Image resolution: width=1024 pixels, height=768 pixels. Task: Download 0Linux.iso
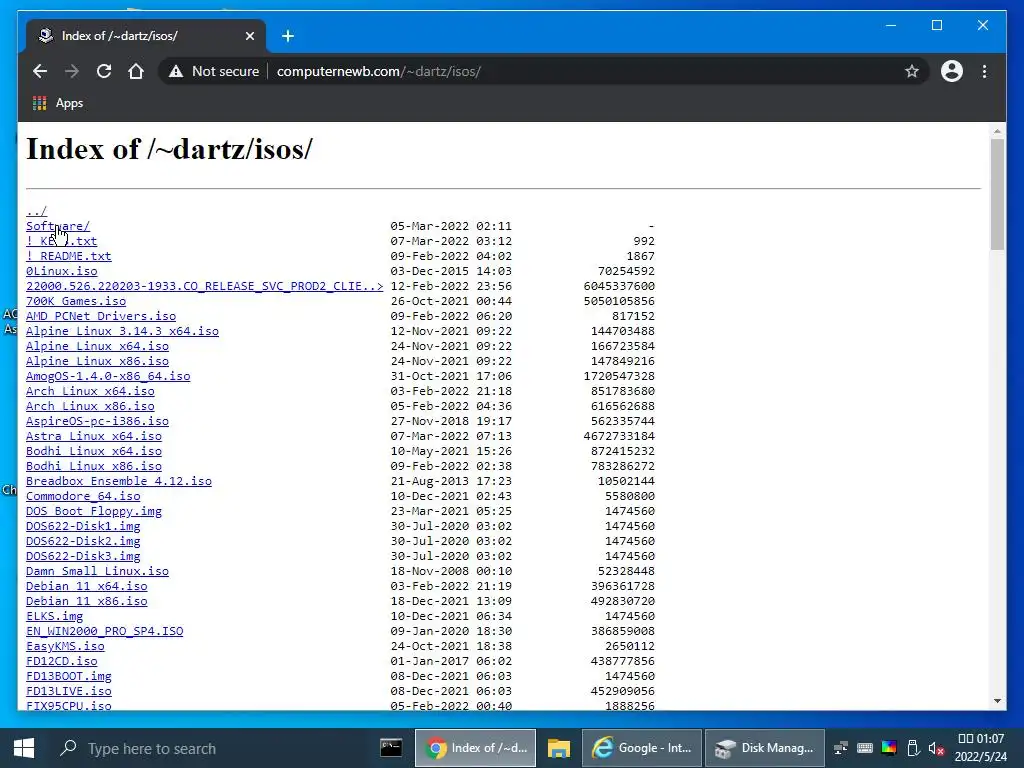coord(61,271)
